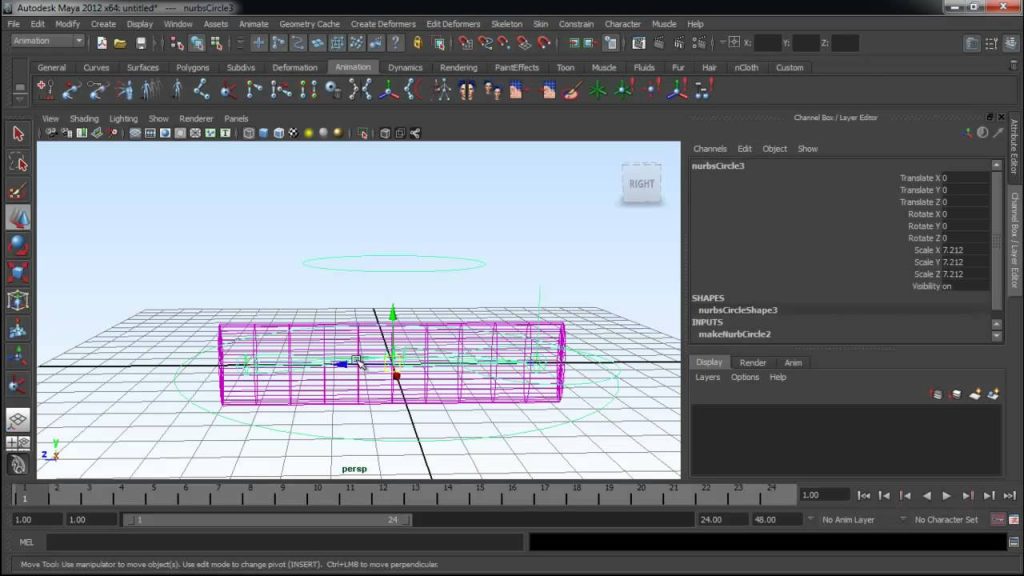Activate the Scale tool
Viewport: 1024px width, 576px height.
pos(18,273)
